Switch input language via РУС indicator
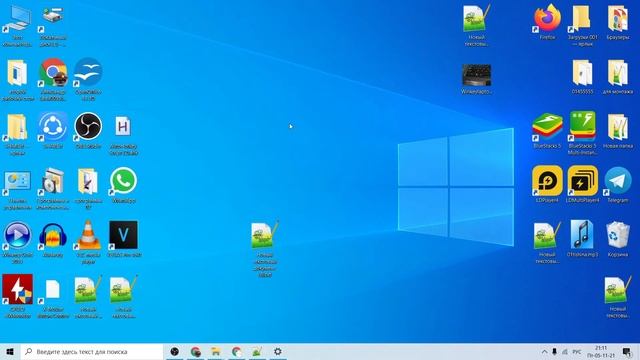The width and height of the screenshot is (640, 360). tap(577, 351)
